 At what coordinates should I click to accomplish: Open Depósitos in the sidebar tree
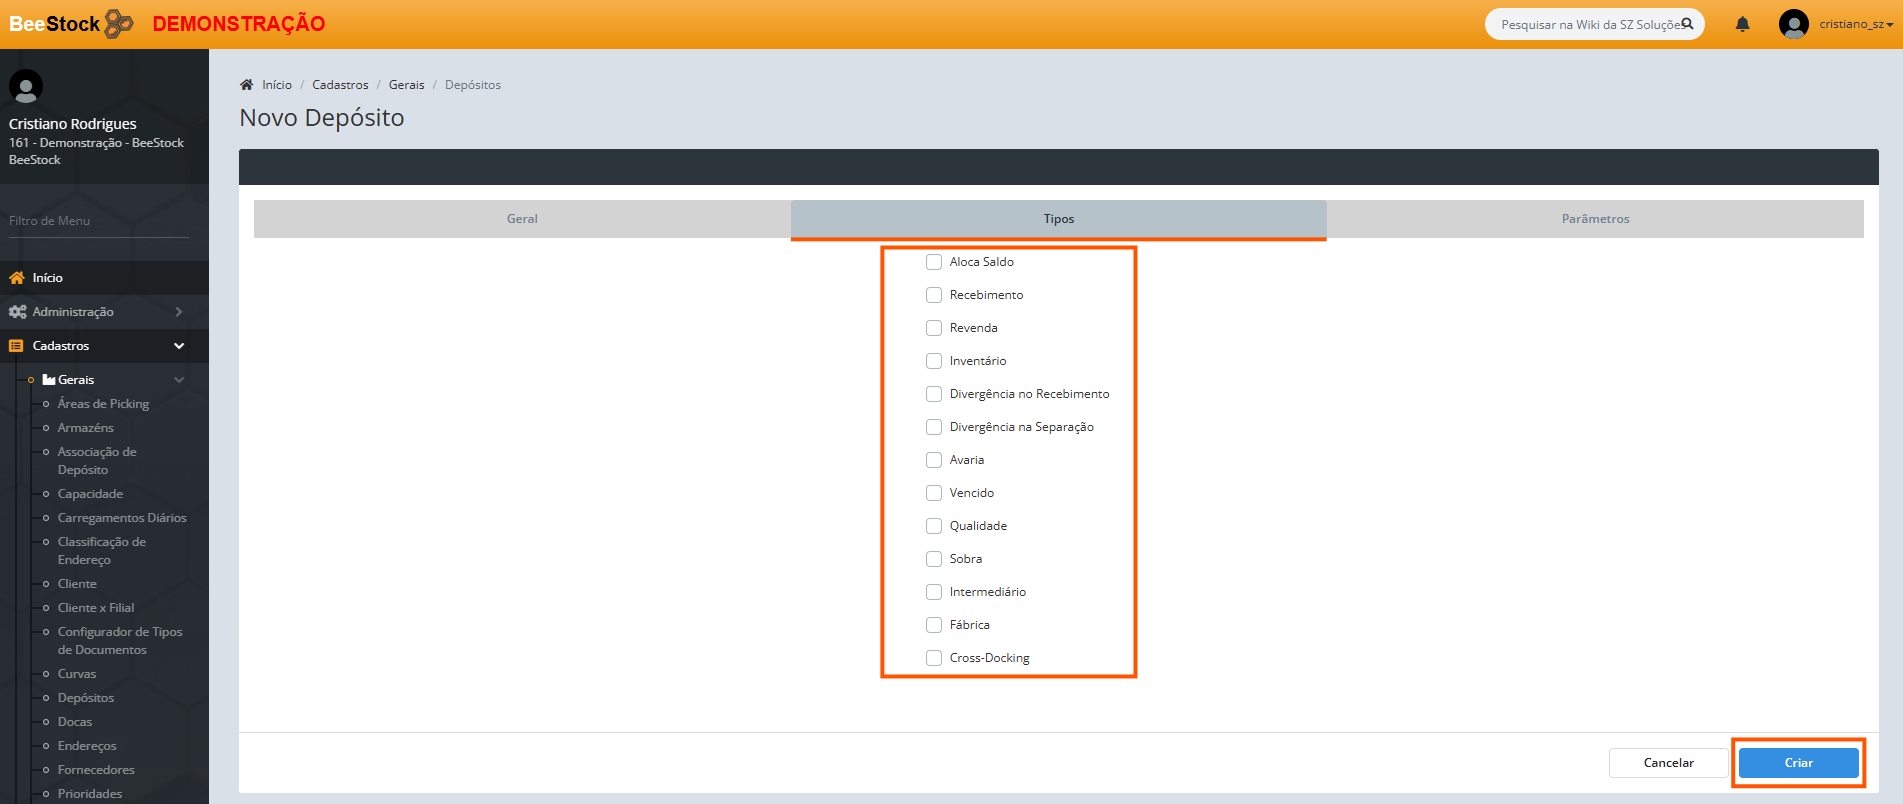coord(86,698)
